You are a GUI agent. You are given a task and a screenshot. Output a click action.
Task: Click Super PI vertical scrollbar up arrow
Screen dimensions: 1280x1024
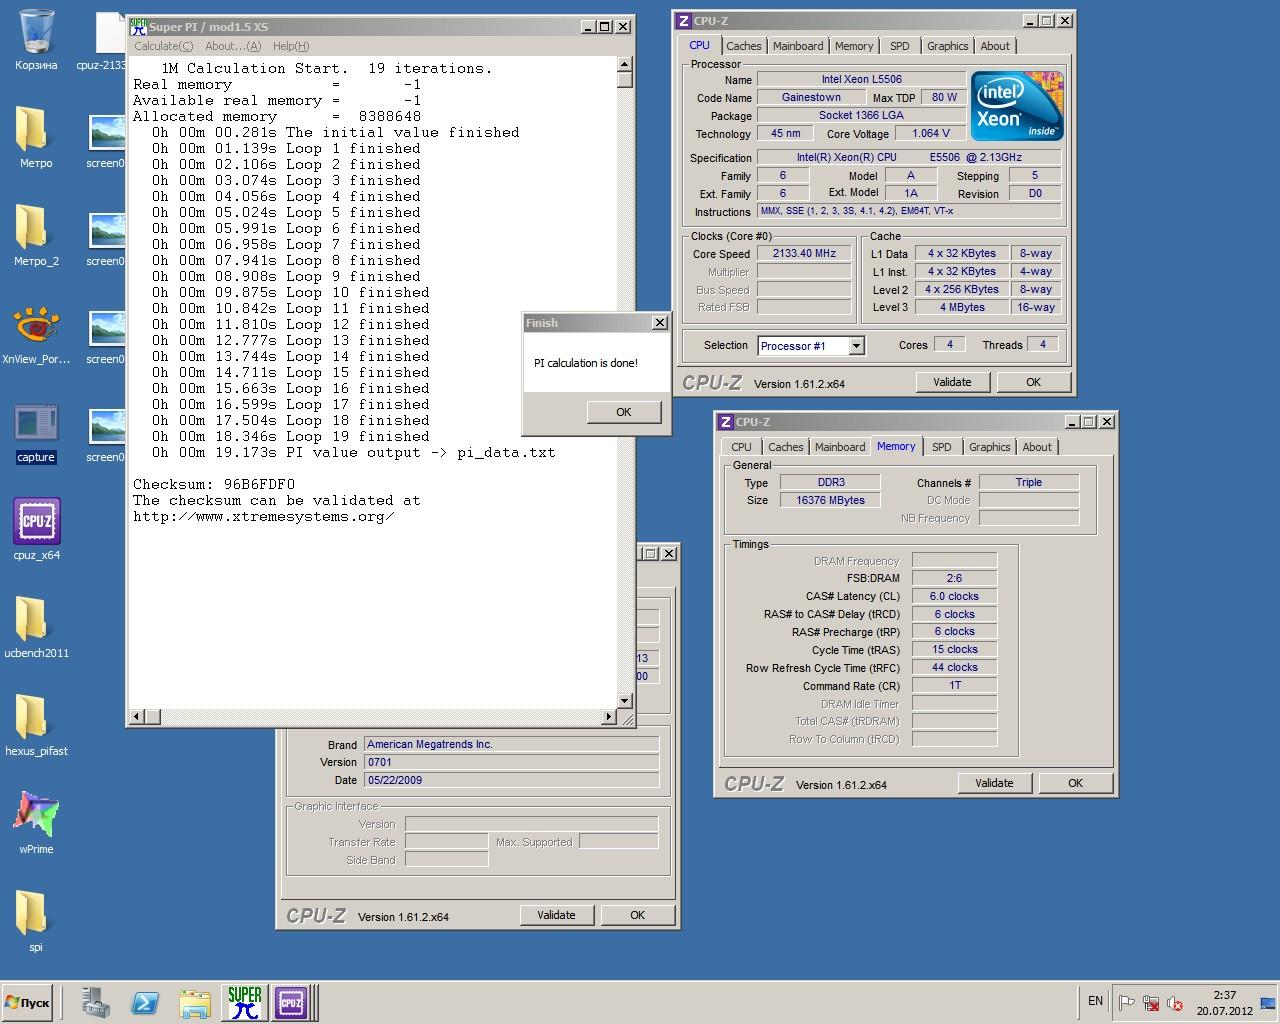tap(625, 64)
